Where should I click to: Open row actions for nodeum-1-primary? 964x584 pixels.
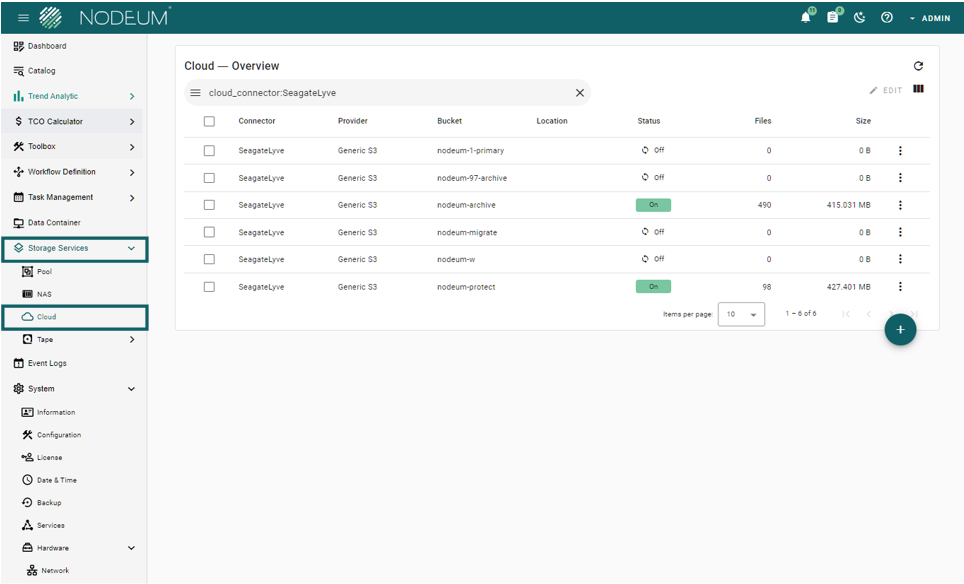(900, 151)
